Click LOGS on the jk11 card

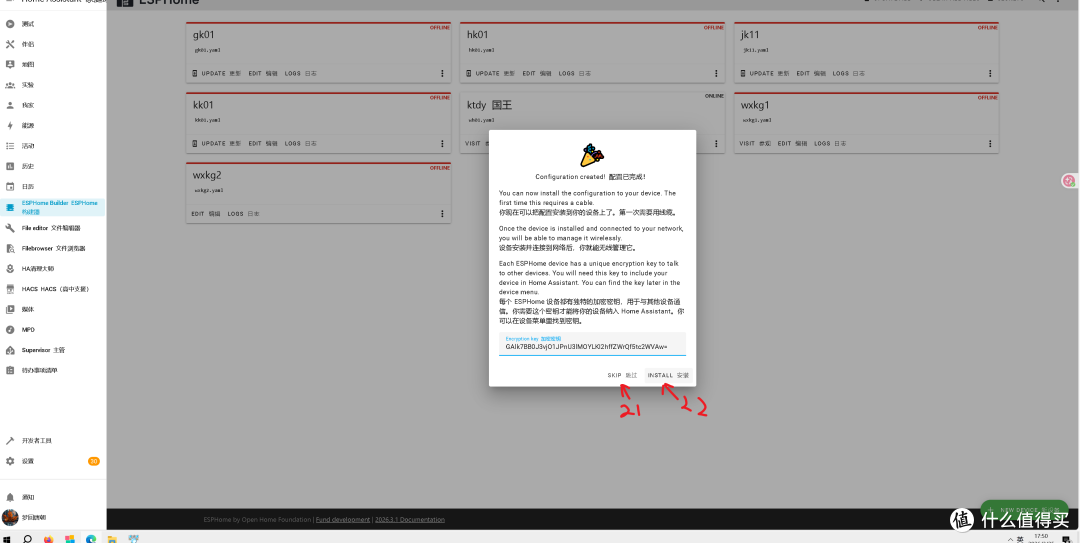849,73
